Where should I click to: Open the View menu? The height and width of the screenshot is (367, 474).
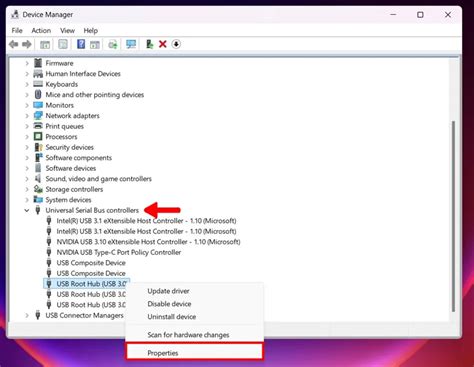67,31
